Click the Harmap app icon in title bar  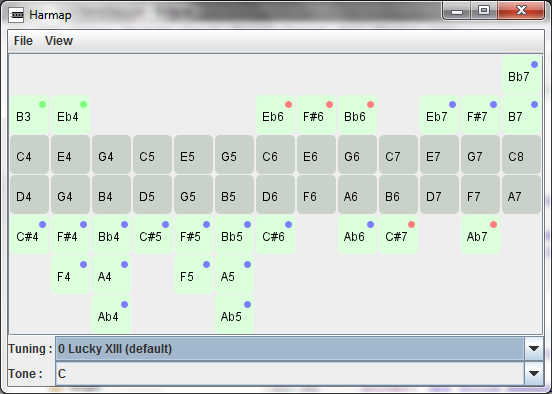tap(16, 15)
